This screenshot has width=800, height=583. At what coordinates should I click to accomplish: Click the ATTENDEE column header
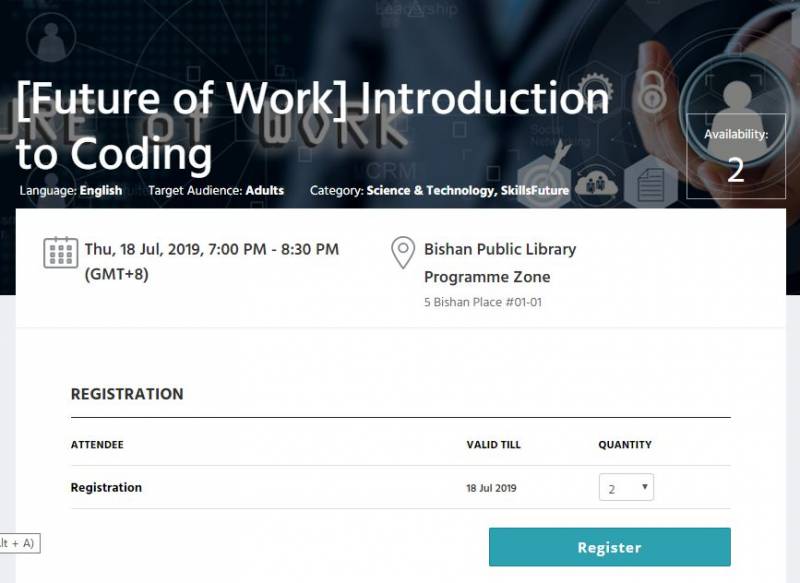click(x=97, y=444)
